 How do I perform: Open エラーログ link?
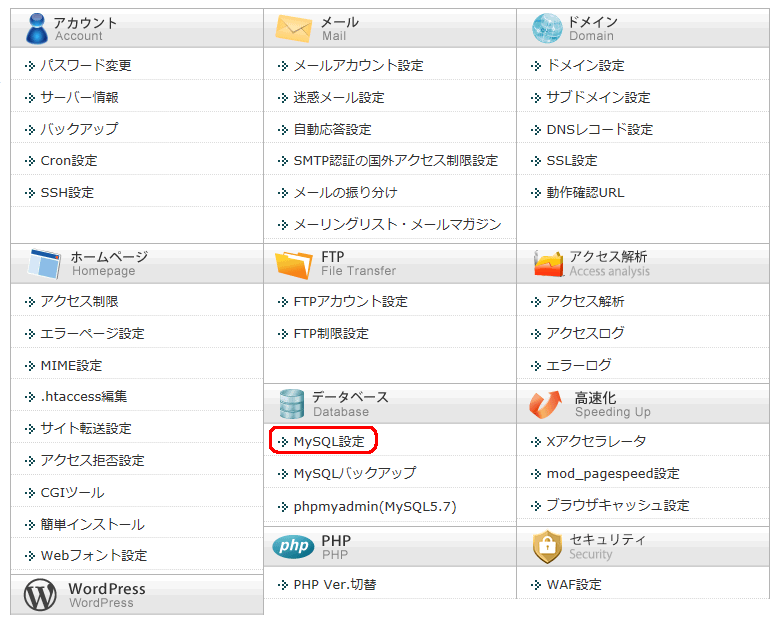[579, 366]
